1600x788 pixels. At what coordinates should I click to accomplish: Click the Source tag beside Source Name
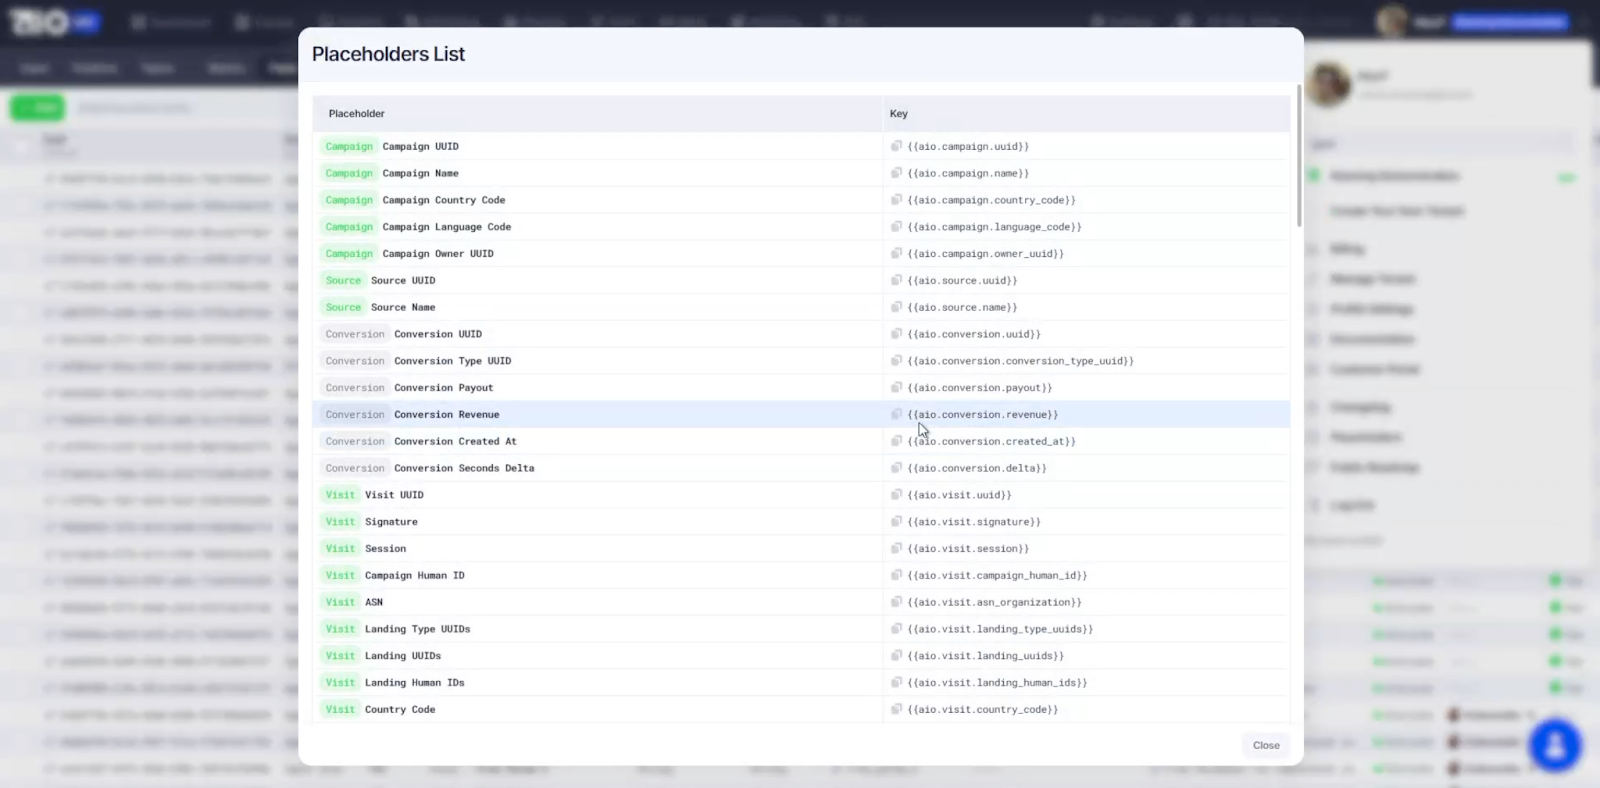[x=343, y=307]
